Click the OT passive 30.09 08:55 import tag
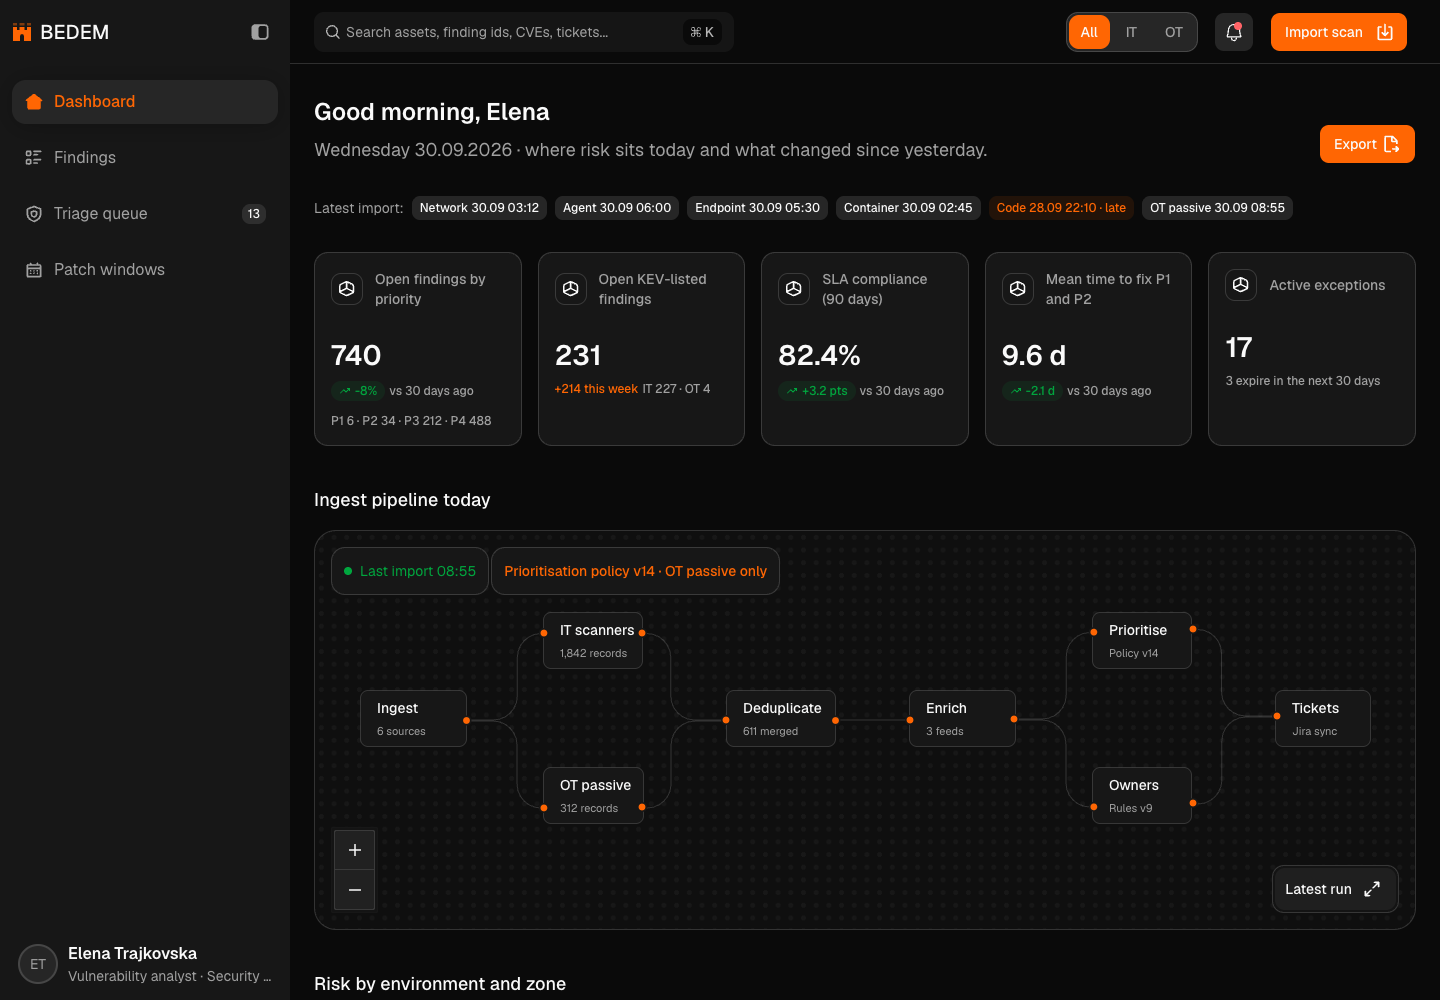This screenshot has width=1440, height=1000. tap(1217, 208)
